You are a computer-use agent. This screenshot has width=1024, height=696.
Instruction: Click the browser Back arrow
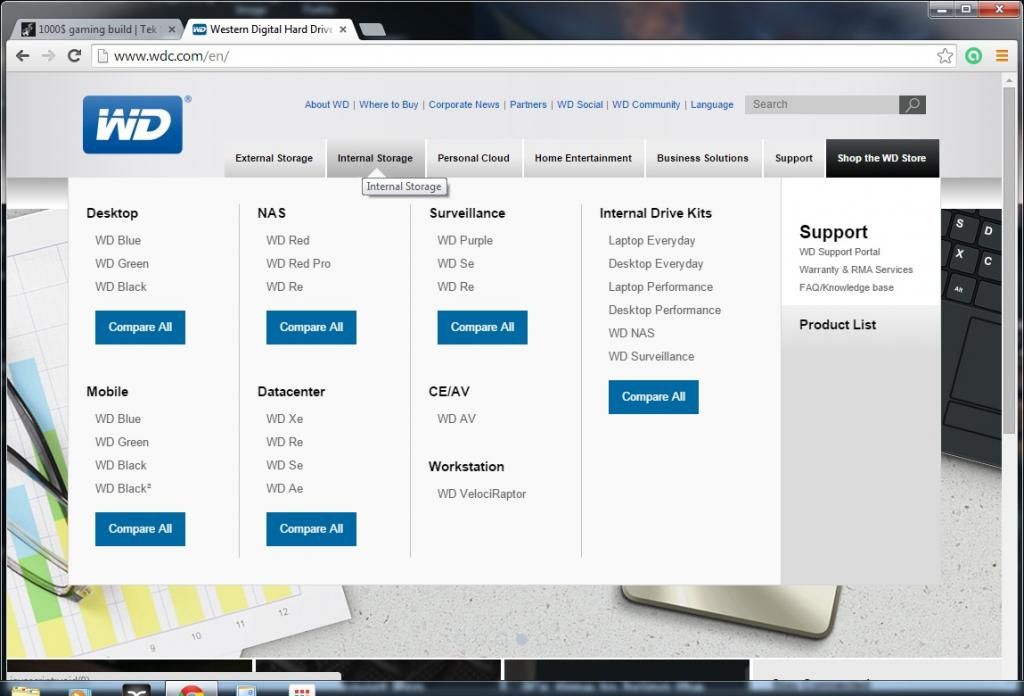(23, 56)
